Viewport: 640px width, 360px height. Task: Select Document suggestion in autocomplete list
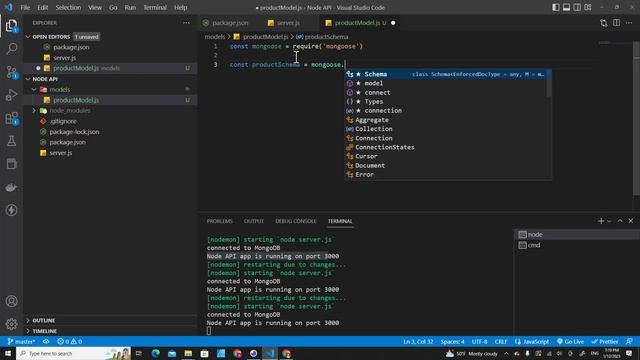pos(446,165)
